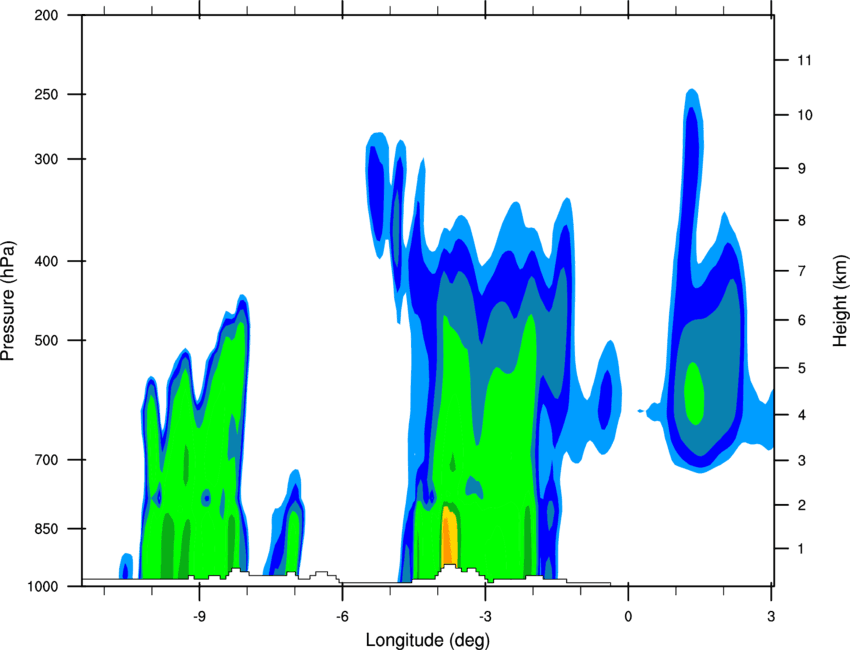Click the 700 pressure tick label

pos(46,460)
